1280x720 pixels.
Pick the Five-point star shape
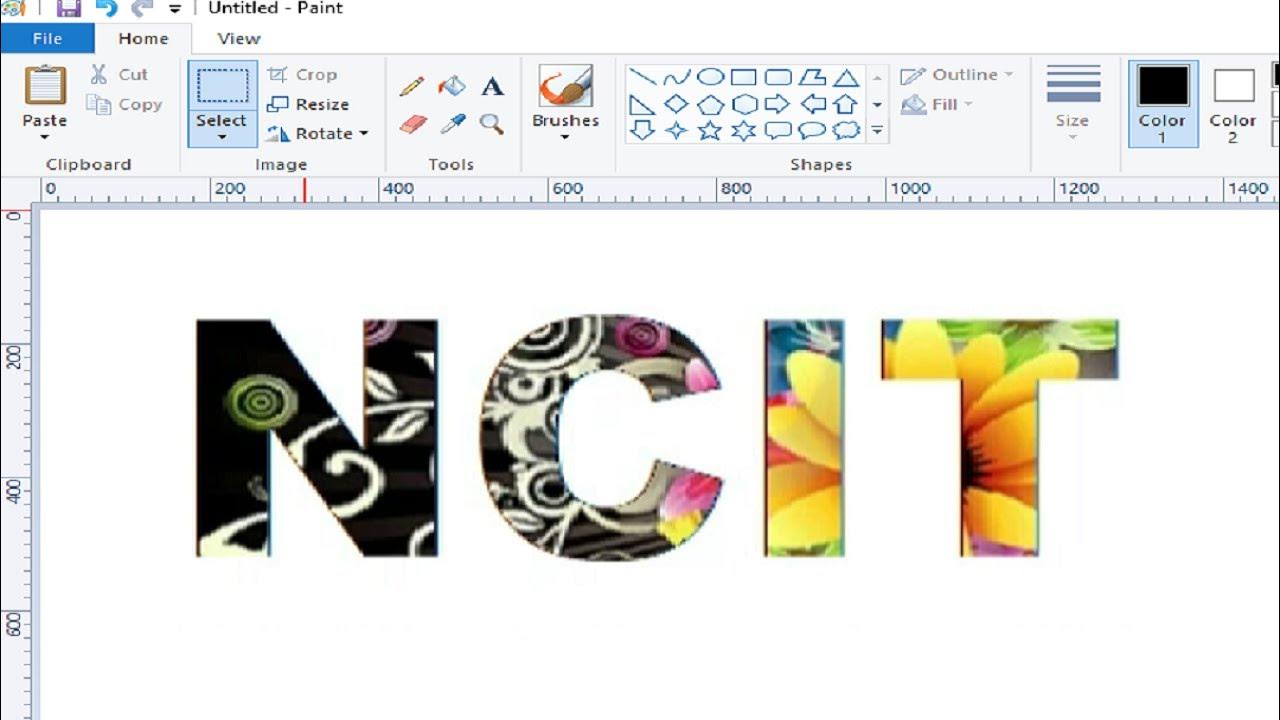(x=710, y=130)
